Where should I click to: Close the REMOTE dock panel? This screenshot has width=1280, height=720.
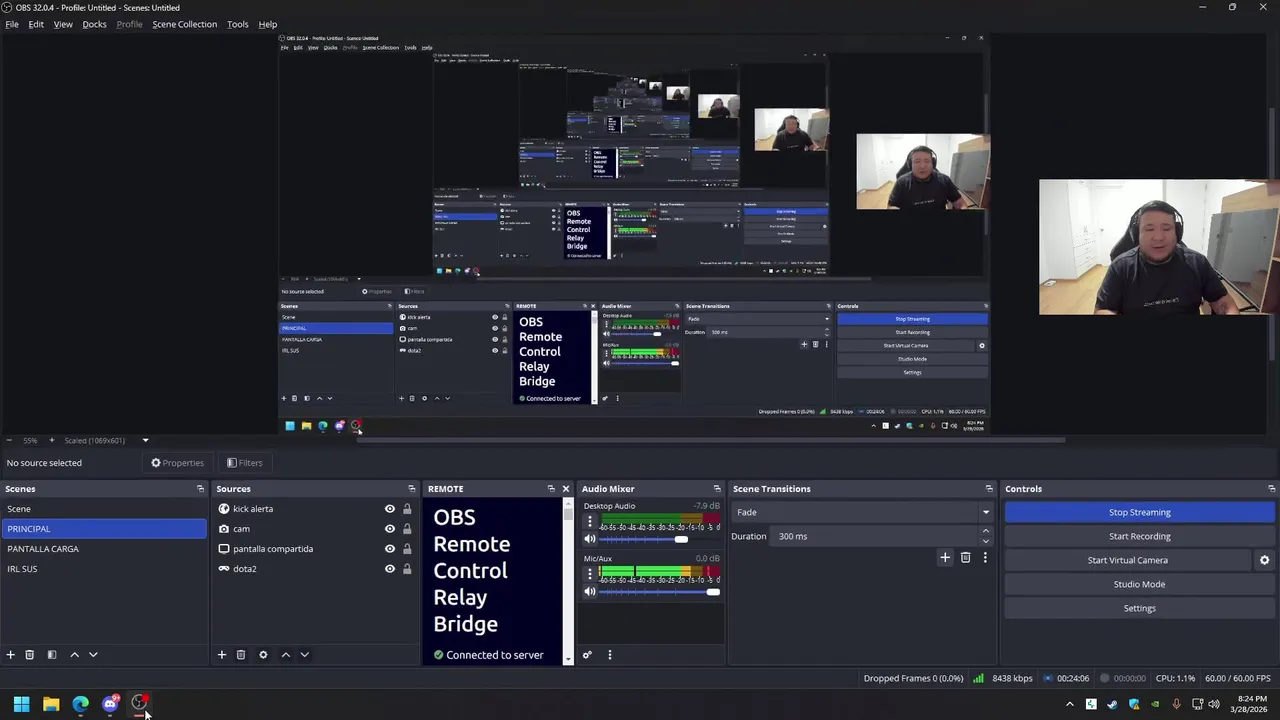(565, 489)
